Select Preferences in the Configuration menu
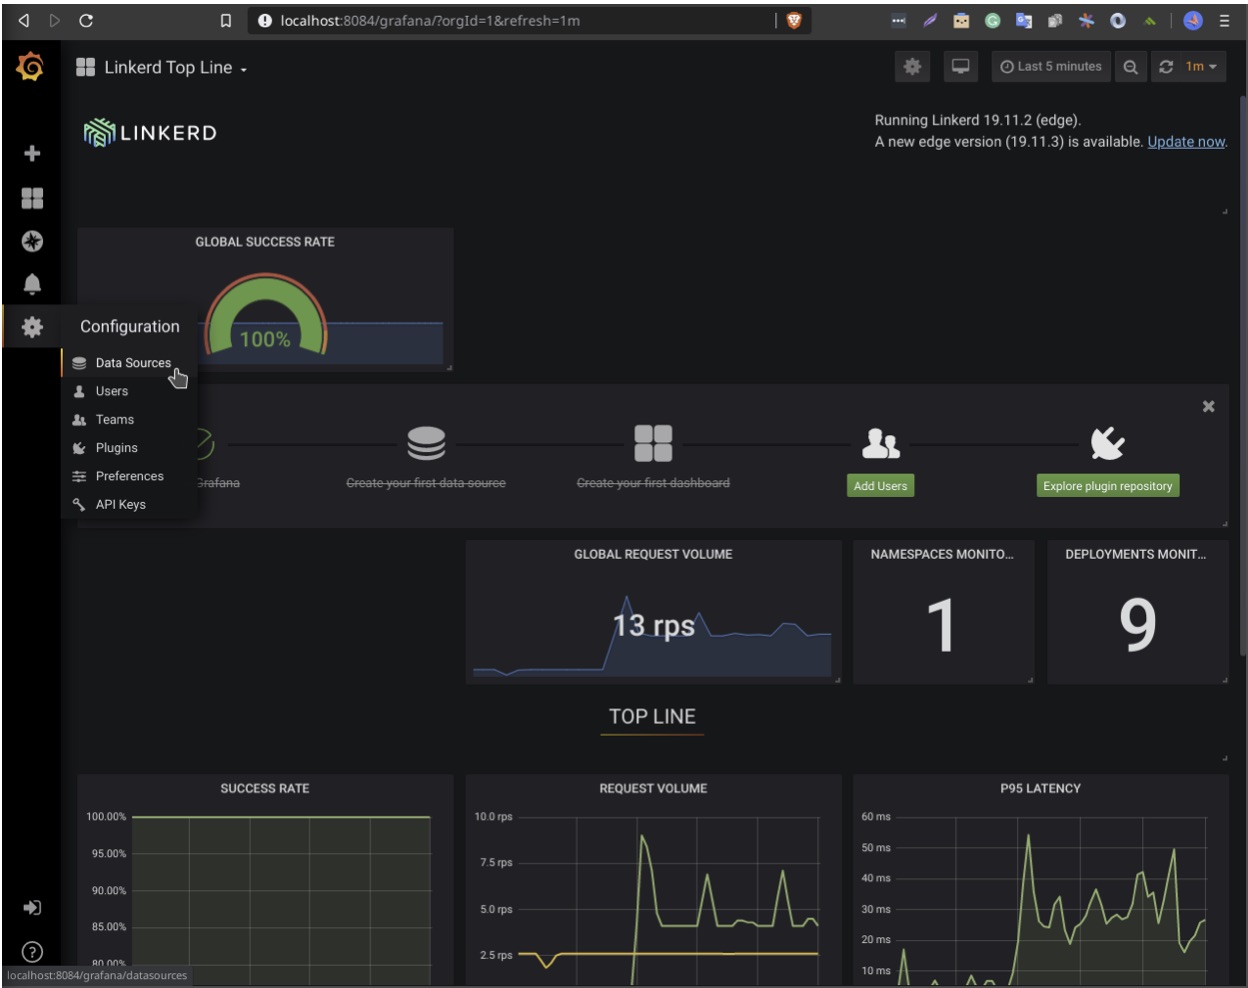Image resolution: width=1248 pixels, height=988 pixels. click(130, 476)
